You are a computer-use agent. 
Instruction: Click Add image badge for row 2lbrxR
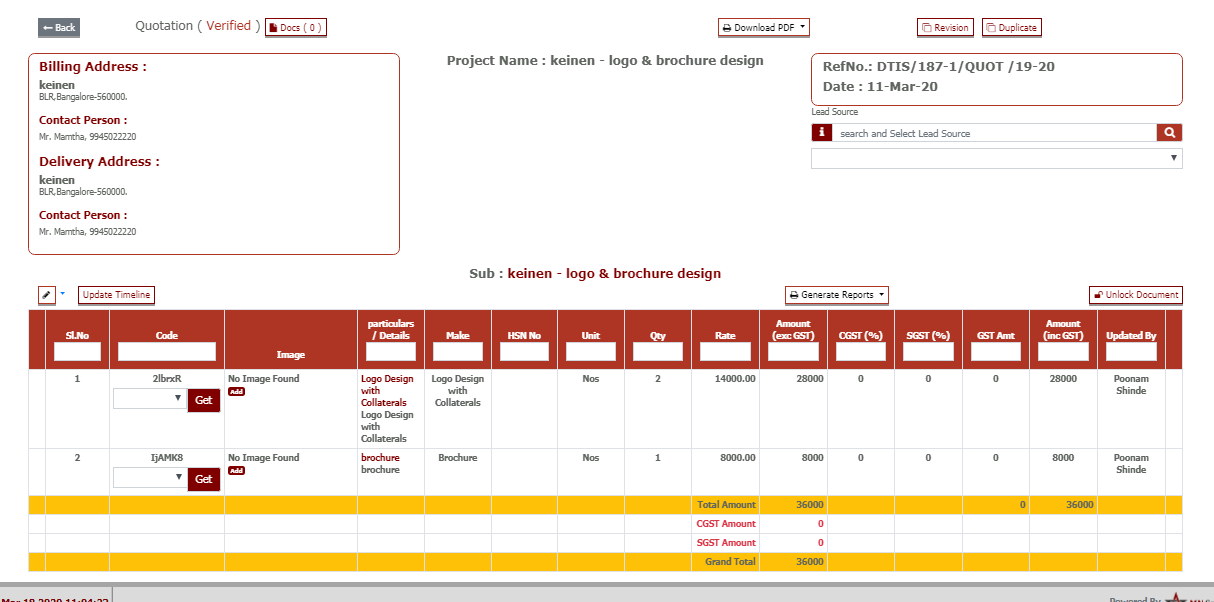point(236,392)
